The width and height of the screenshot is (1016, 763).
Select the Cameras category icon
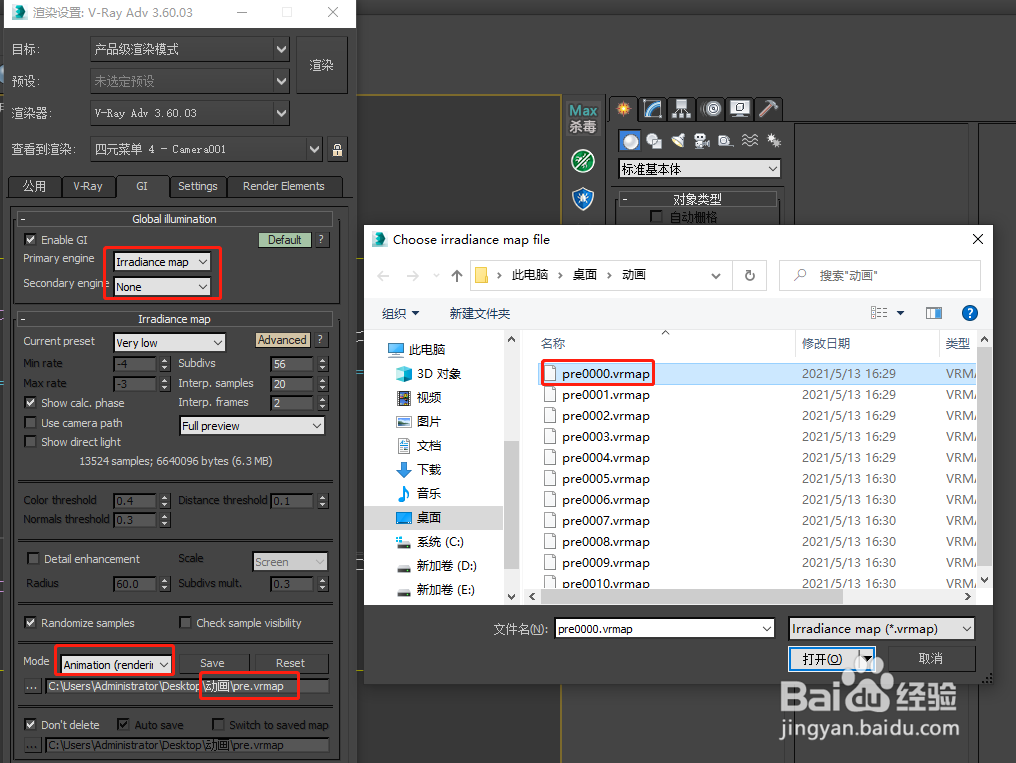702,141
